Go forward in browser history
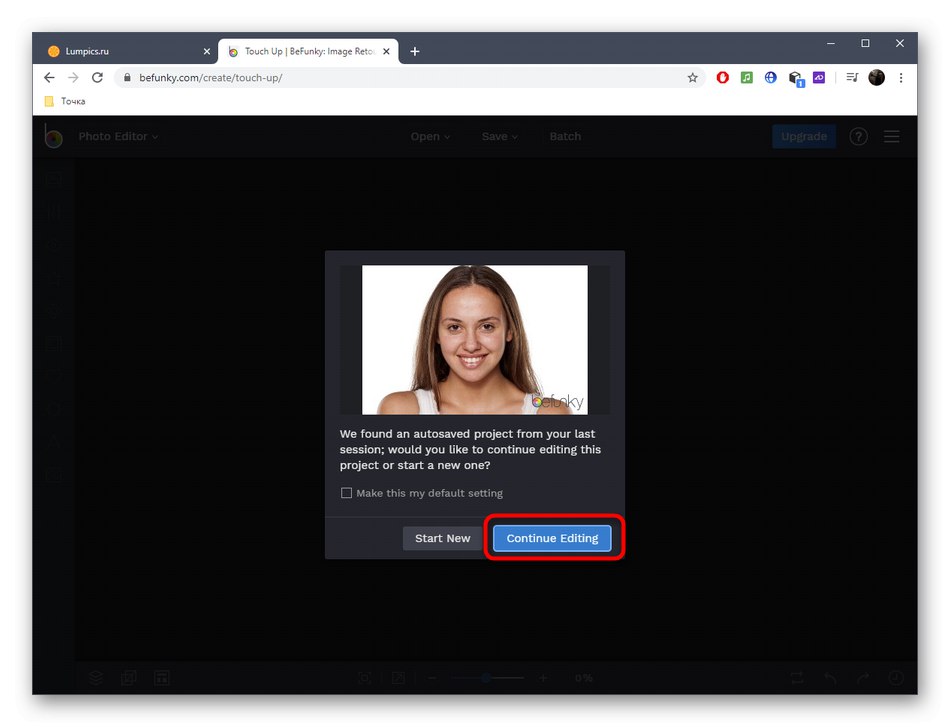 (x=73, y=78)
